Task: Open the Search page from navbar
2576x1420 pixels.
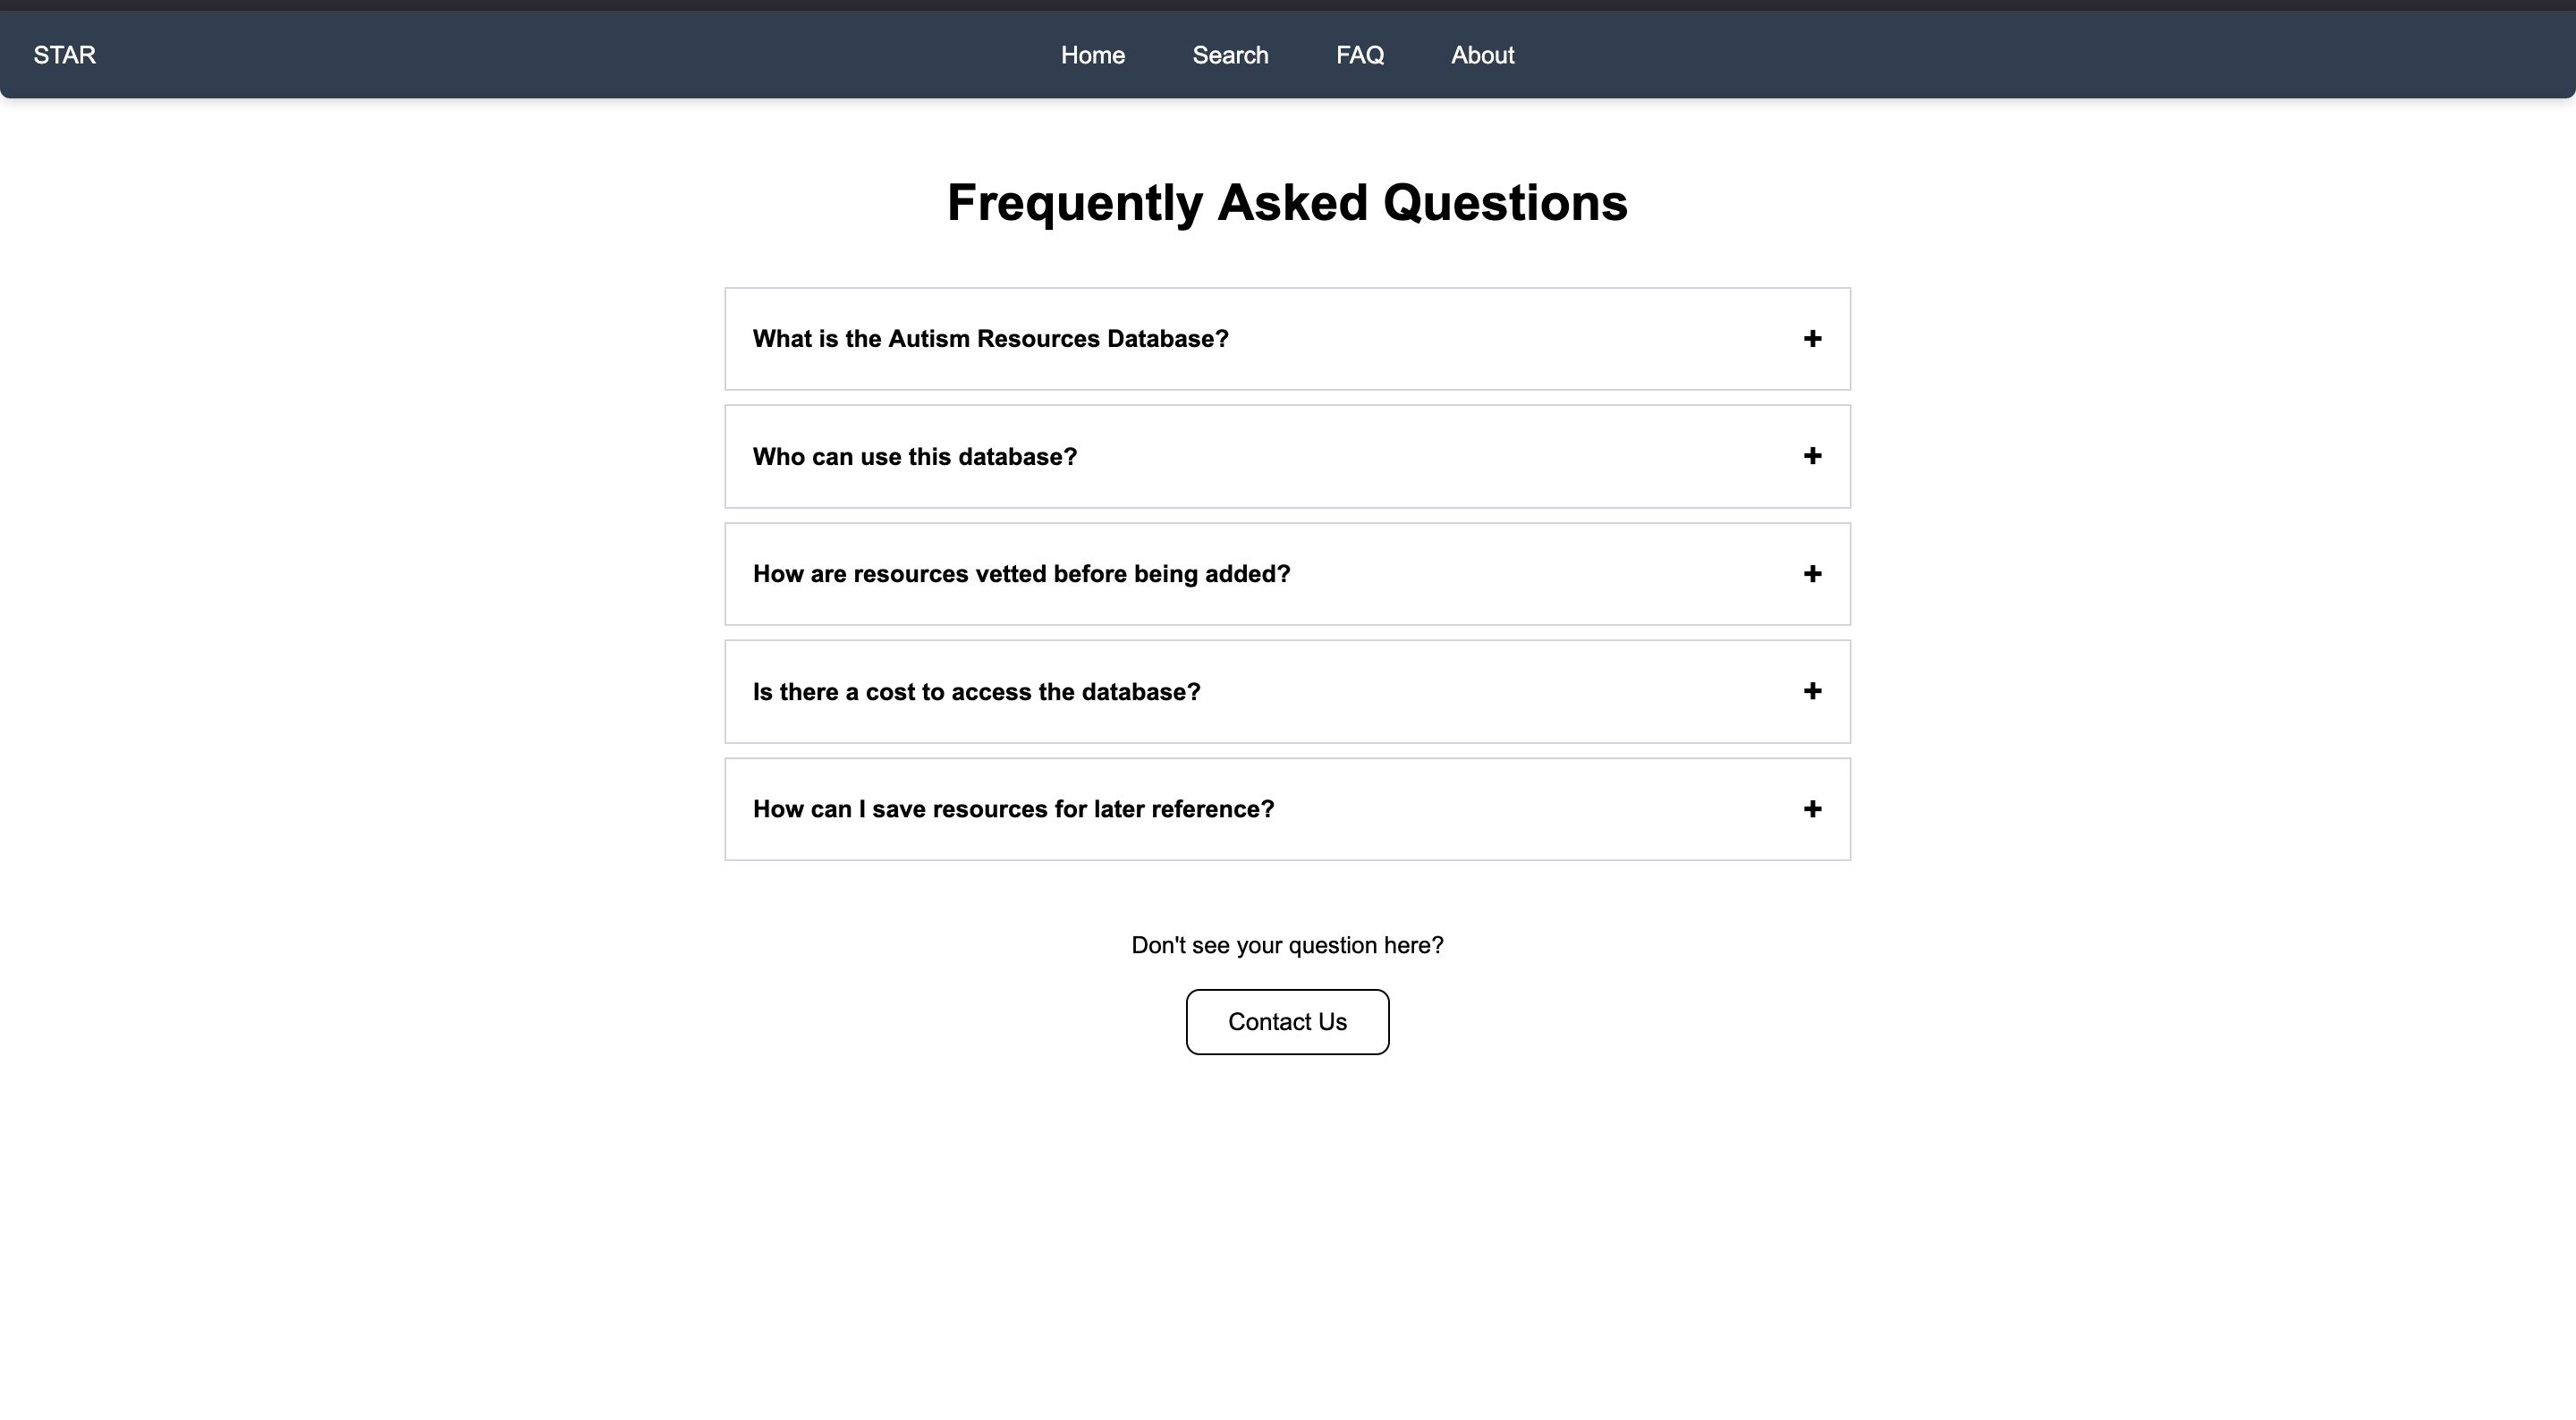Action: coord(1230,55)
